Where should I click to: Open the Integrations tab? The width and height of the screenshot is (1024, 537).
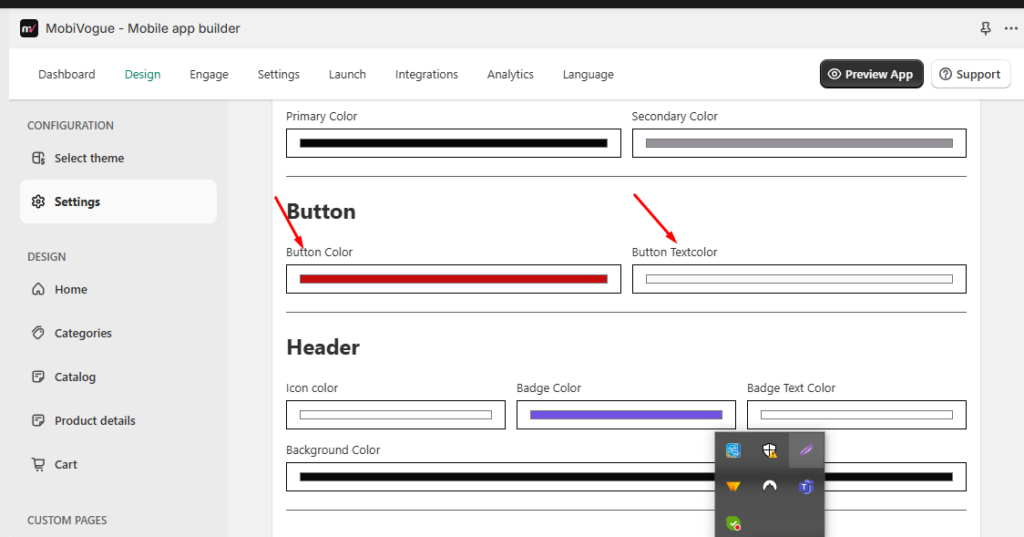tap(426, 74)
